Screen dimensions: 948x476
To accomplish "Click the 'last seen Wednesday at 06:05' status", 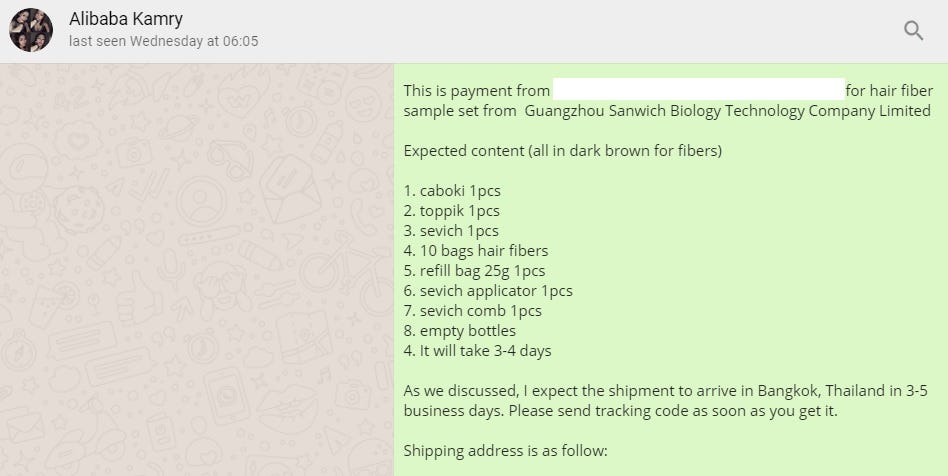I will [163, 42].
